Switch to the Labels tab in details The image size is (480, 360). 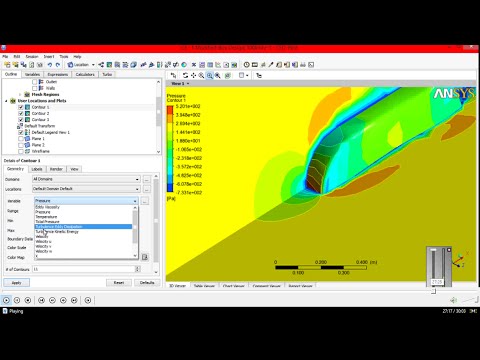pos(37,169)
